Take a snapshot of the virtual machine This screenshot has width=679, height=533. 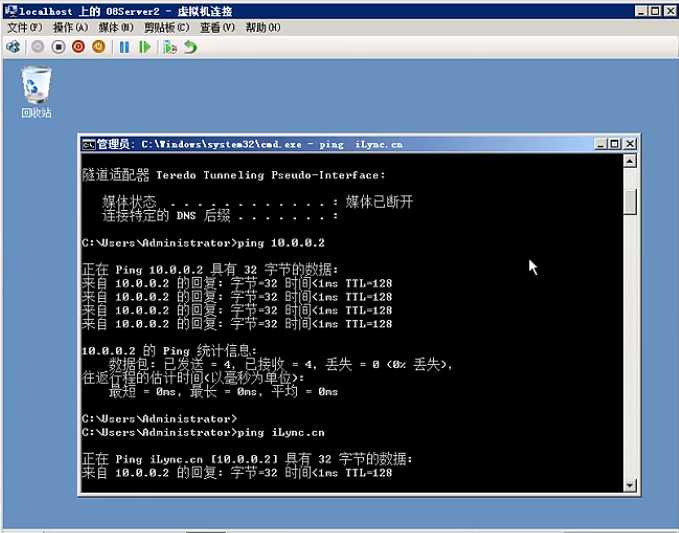click(x=170, y=47)
